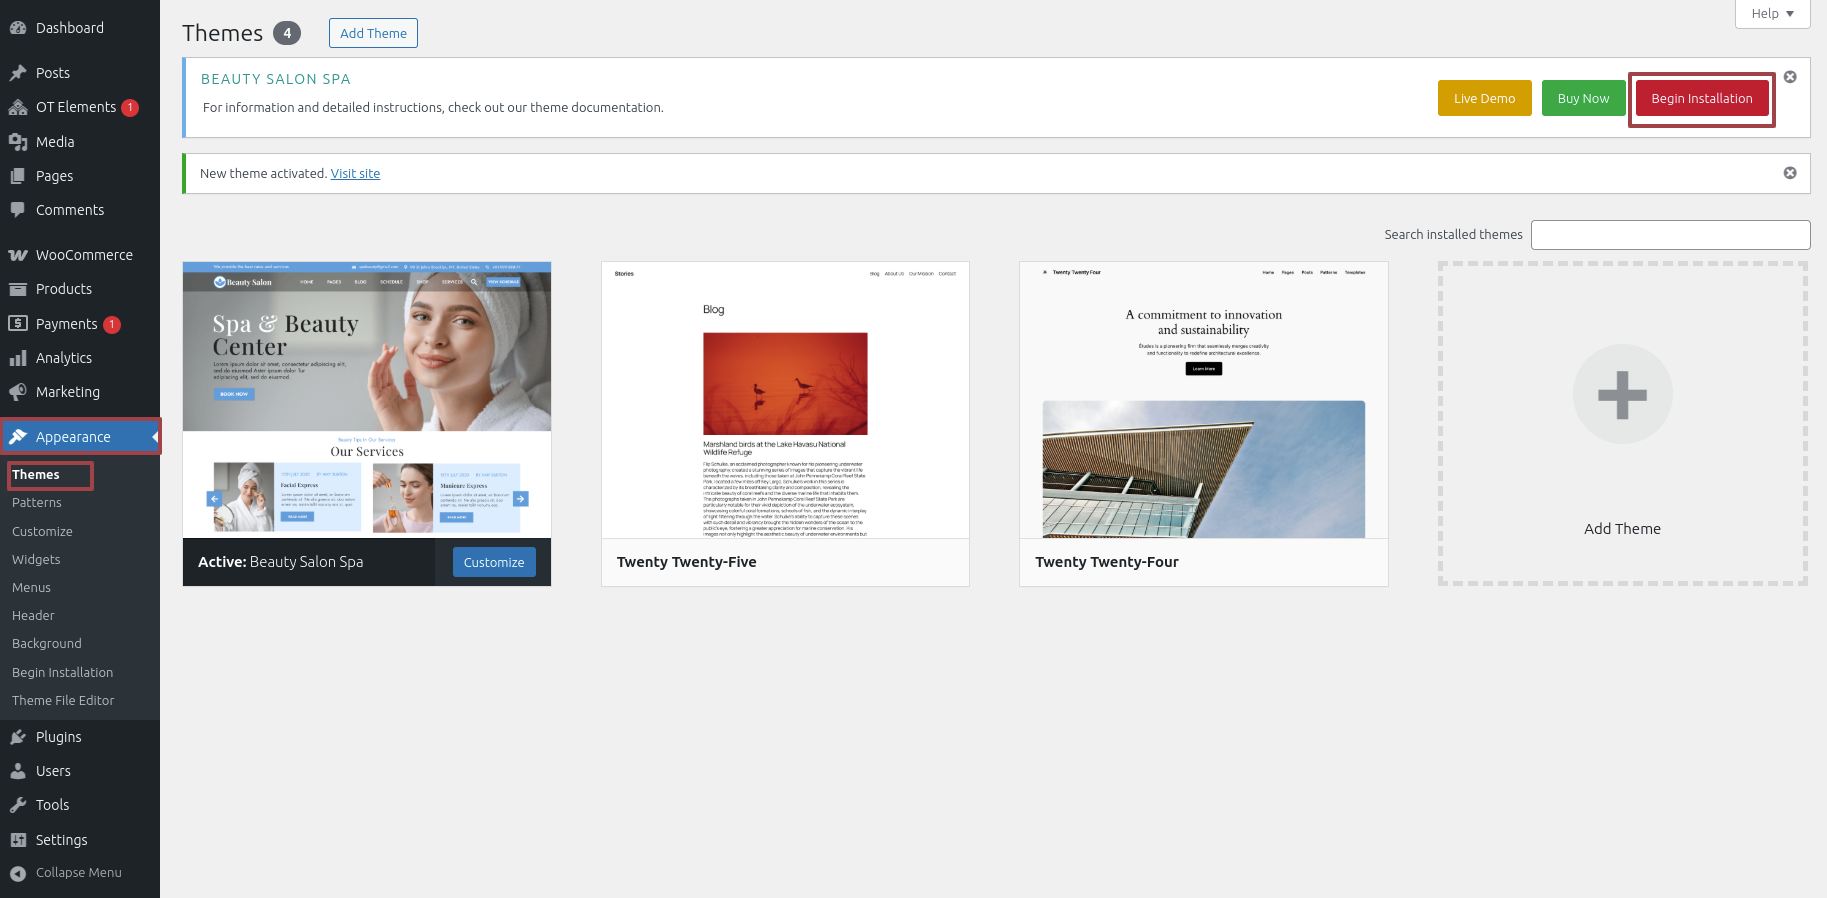This screenshot has height=898, width=1827.
Task: Click the Posts pushpin icon
Action: click(x=18, y=73)
